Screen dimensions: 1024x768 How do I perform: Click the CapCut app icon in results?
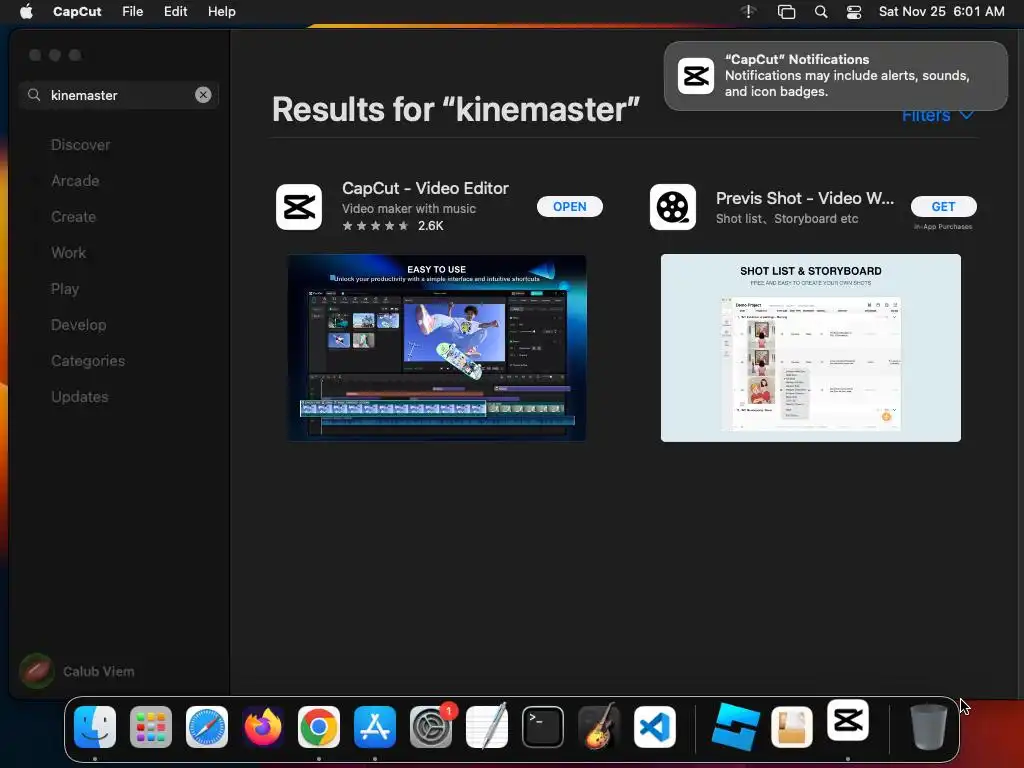click(x=299, y=207)
